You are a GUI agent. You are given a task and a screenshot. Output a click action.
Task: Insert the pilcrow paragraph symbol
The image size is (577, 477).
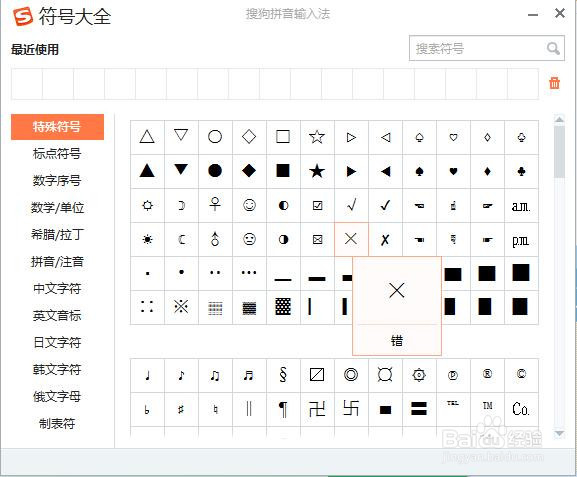(x=283, y=409)
